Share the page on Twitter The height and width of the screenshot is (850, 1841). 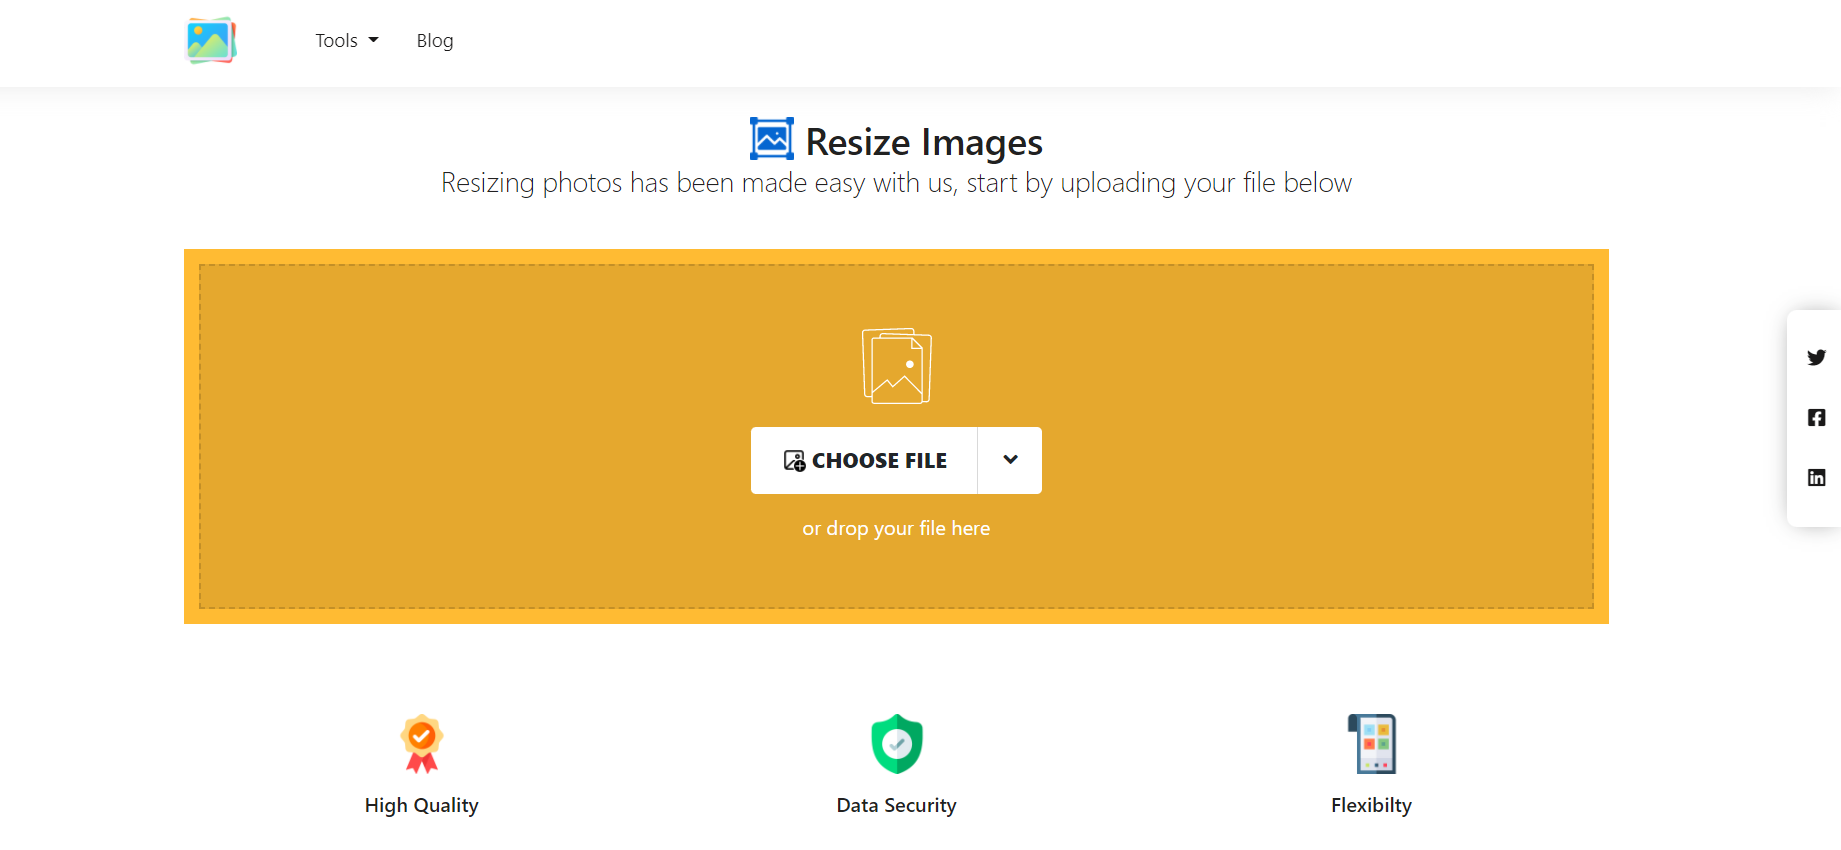point(1816,357)
